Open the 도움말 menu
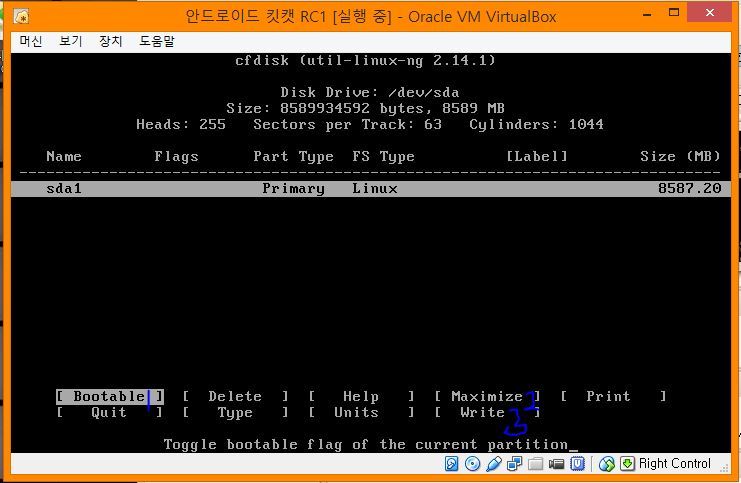Viewport: 741px width, 483px height. [x=156, y=41]
